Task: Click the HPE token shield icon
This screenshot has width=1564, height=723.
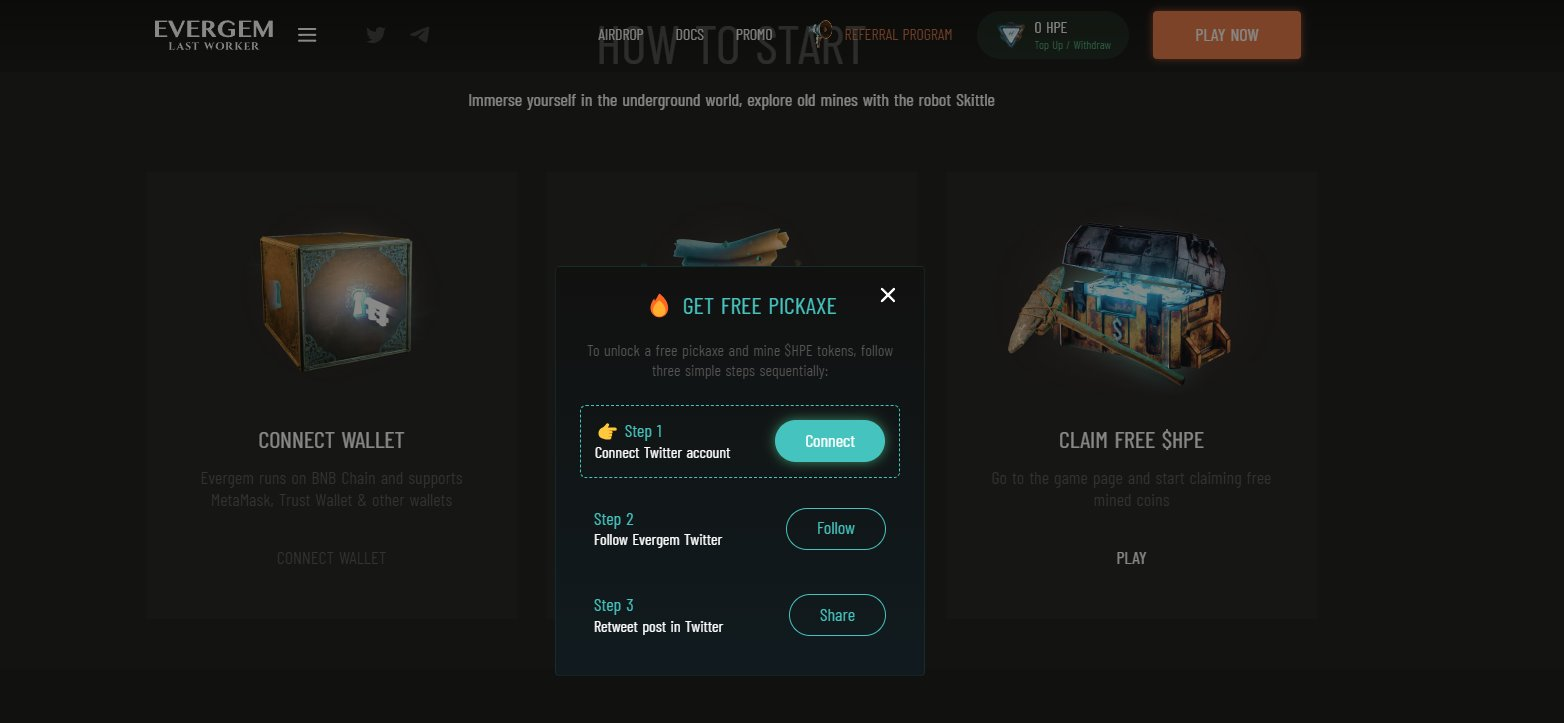Action: pos(1012,36)
